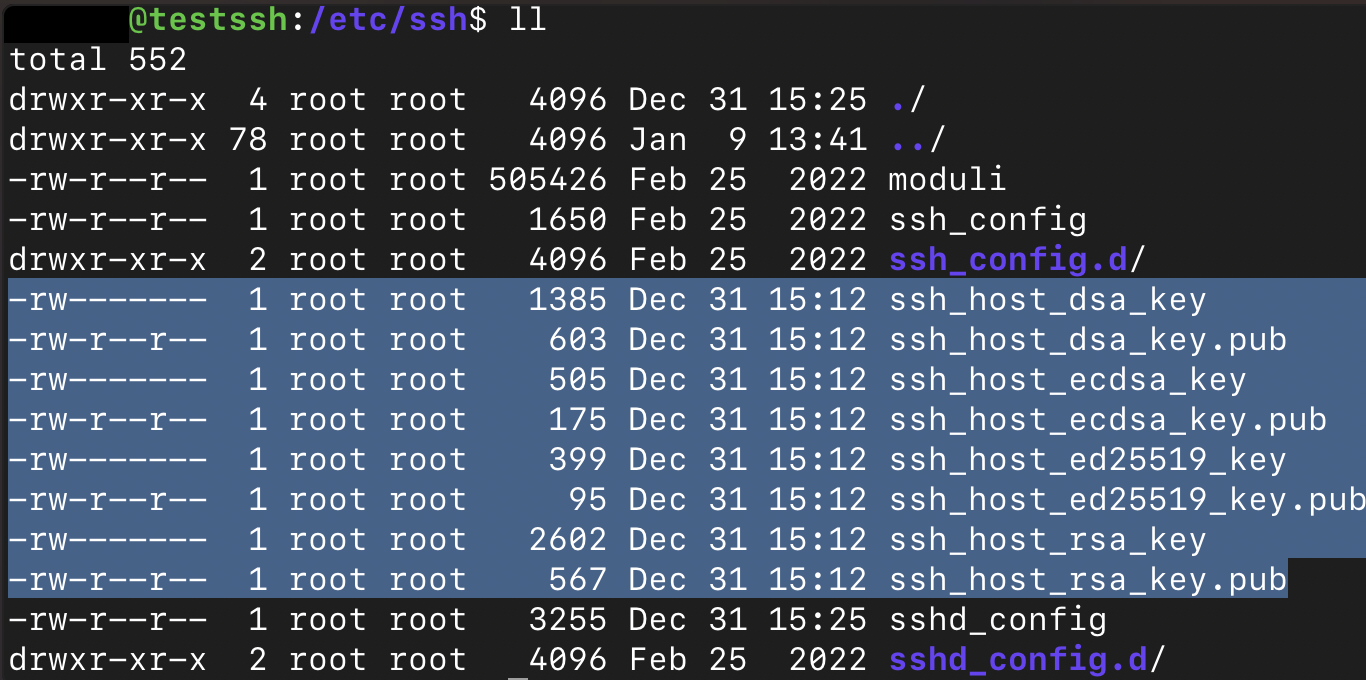Select the ssh_host_ecdsa_key filename
The height and width of the screenshot is (680, 1366).
coord(1067,379)
